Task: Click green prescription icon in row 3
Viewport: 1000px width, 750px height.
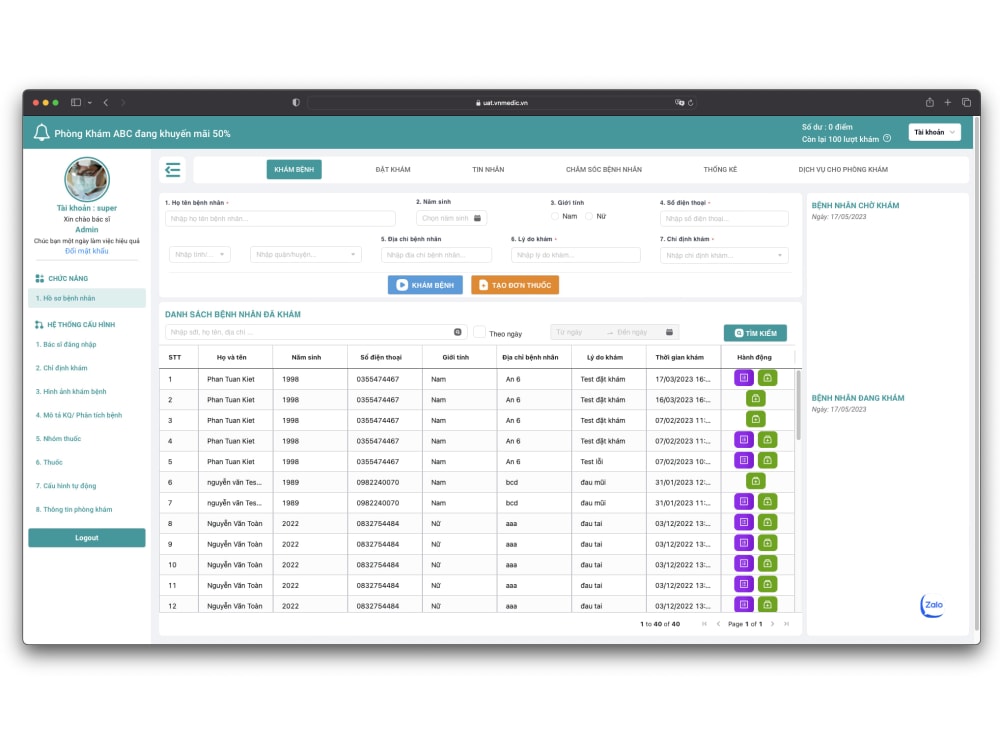Action: (x=756, y=419)
